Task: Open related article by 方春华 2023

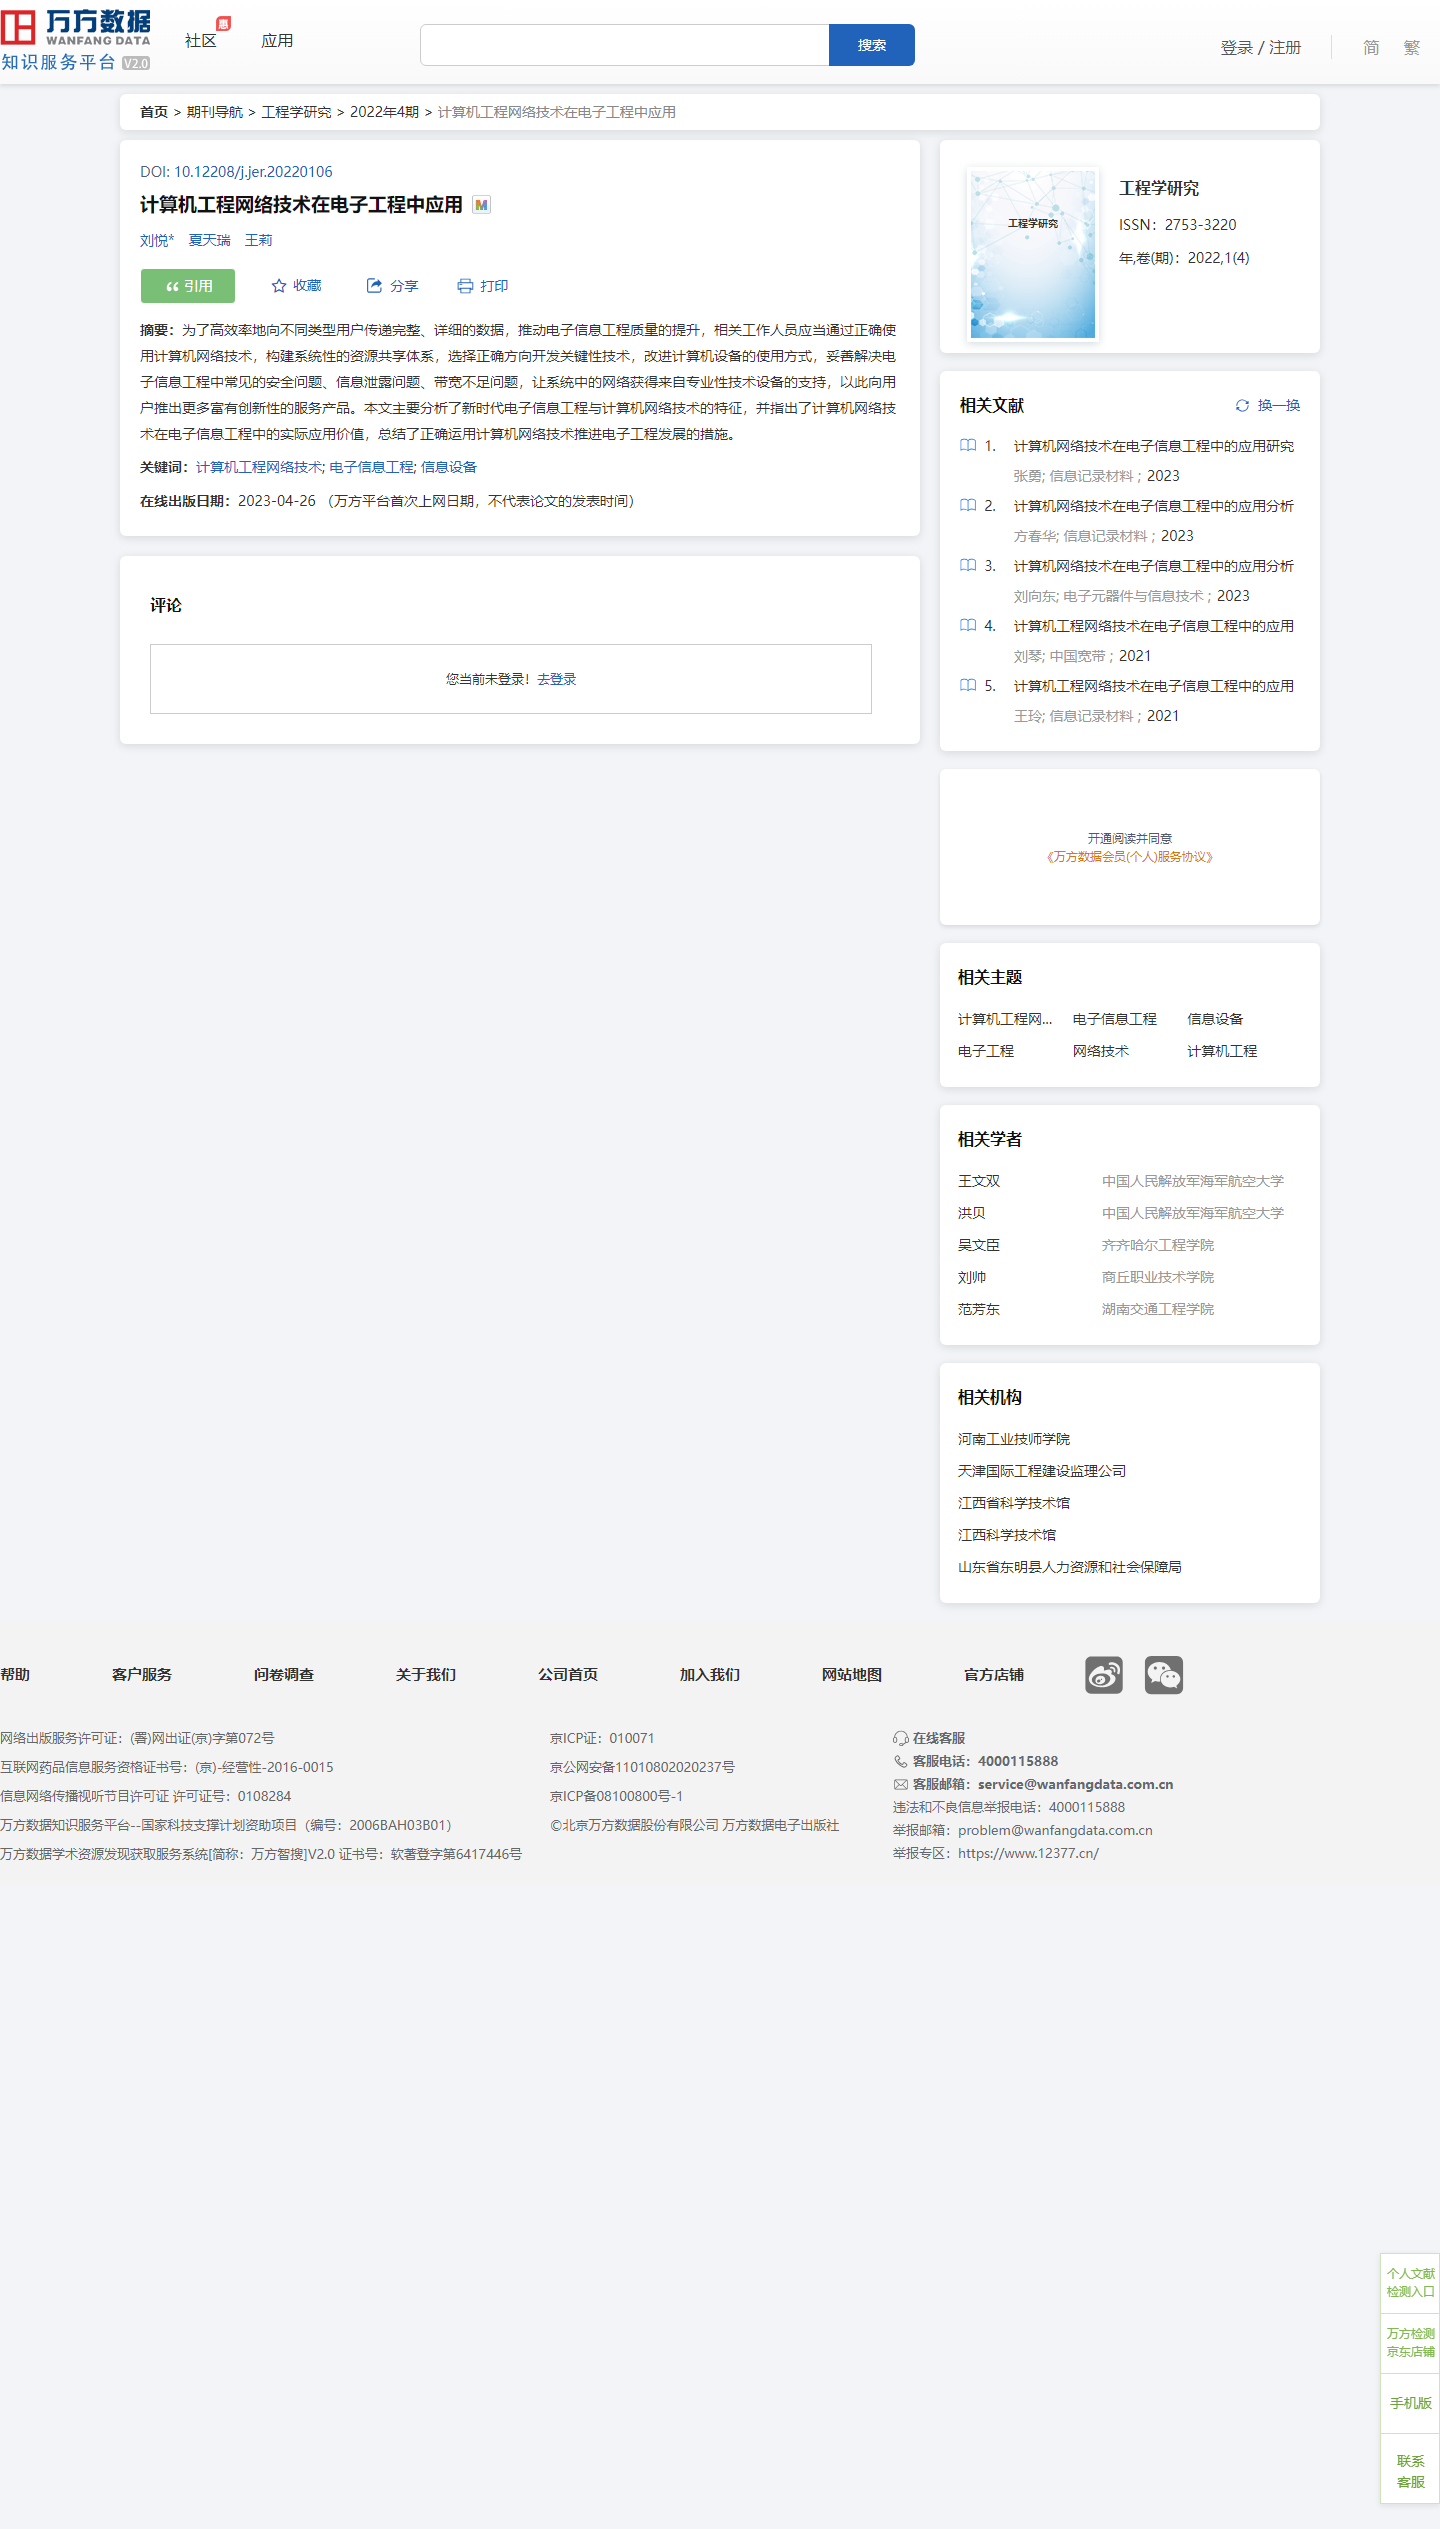Action: pyautogui.click(x=1154, y=506)
